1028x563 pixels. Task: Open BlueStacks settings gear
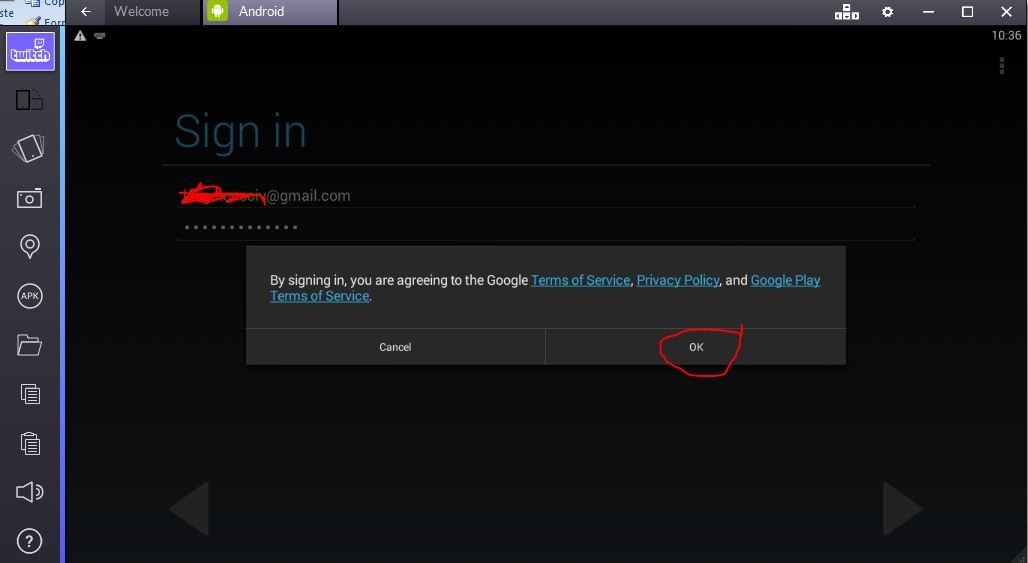coord(888,12)
